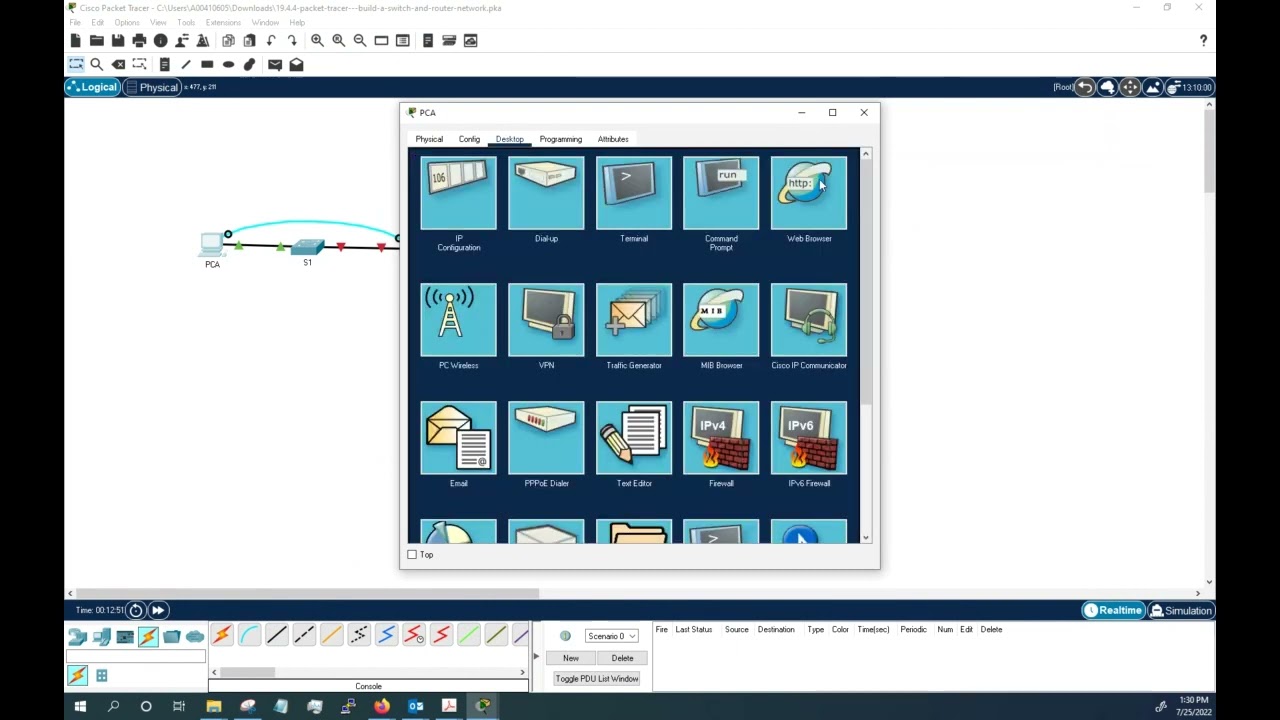Click the New file toolbar icon
Viewport: 1280px width, 720px height.
coord(76,40)
